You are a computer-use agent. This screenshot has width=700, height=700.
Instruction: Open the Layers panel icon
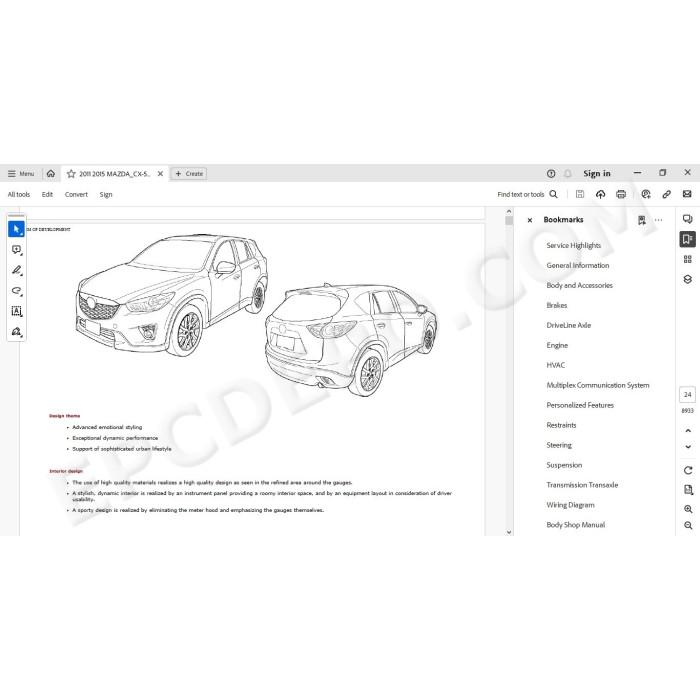[x=688, y=279]
